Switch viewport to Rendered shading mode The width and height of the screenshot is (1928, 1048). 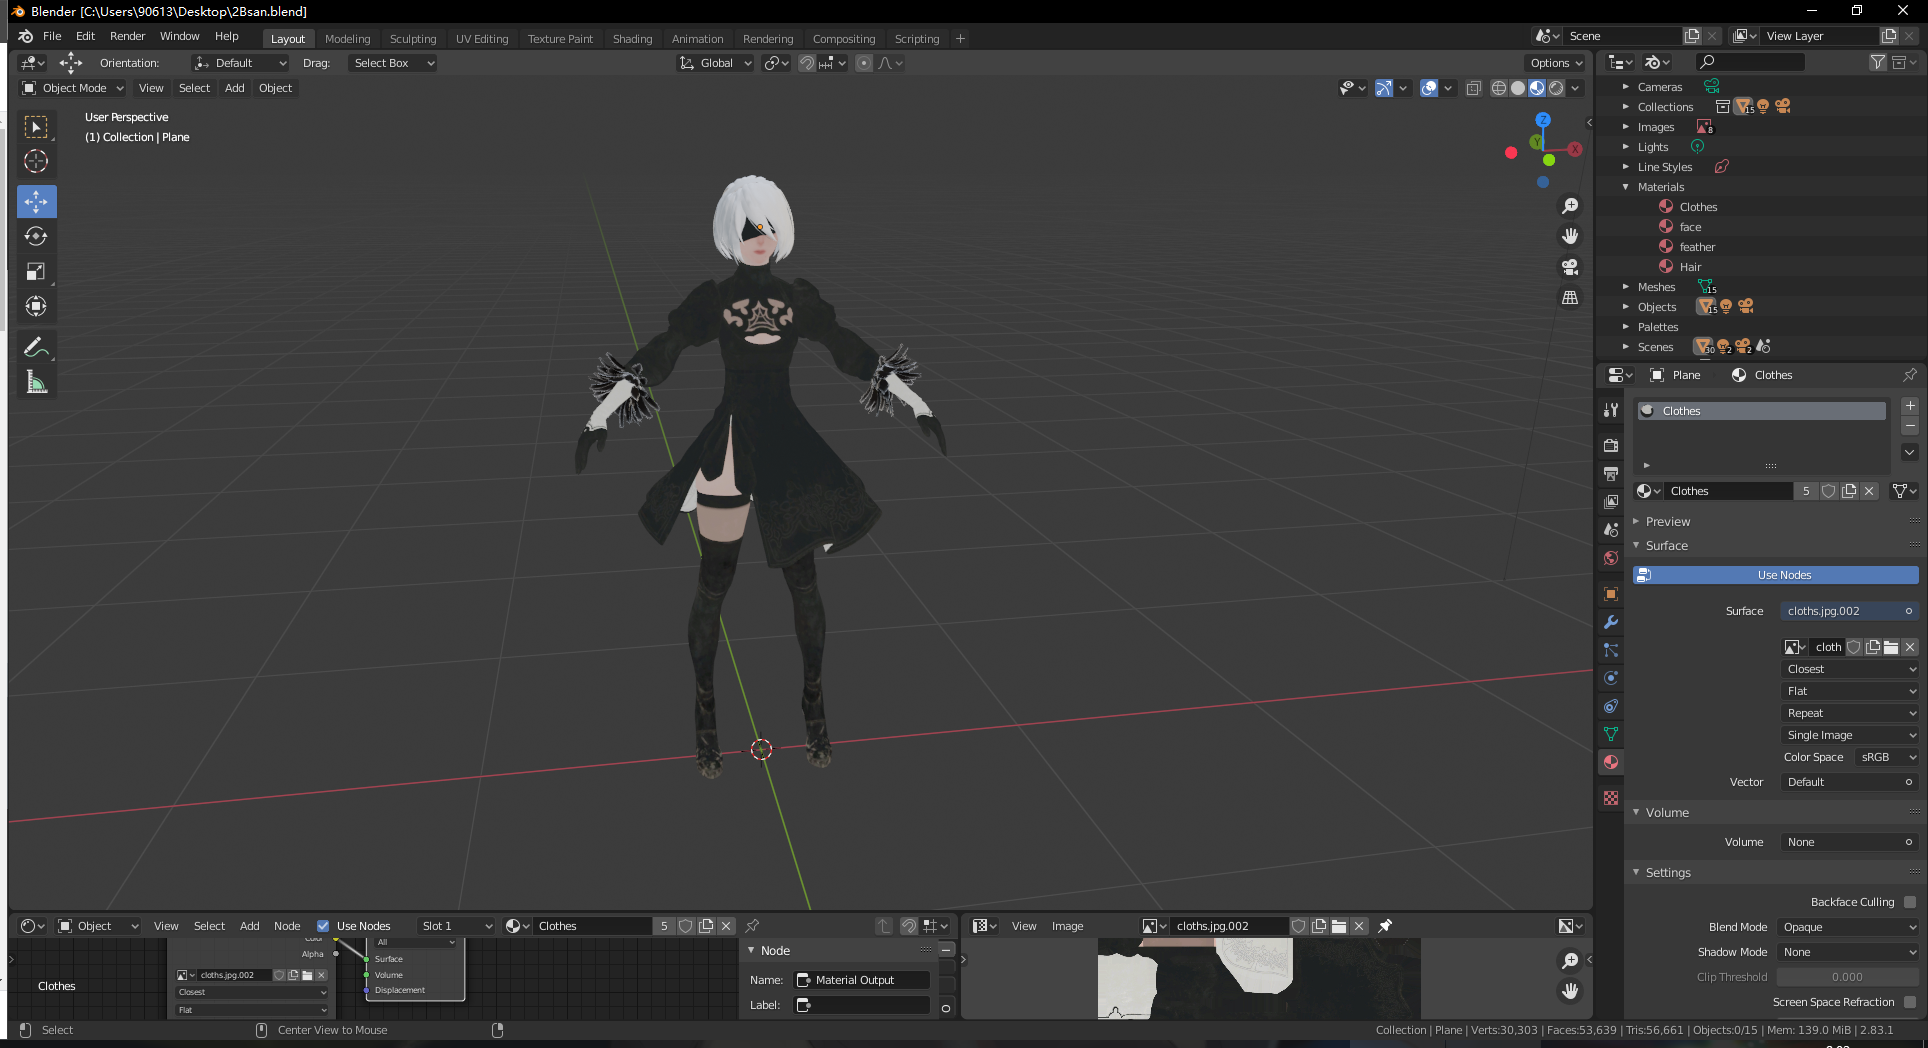click(x=1556, y=87)
